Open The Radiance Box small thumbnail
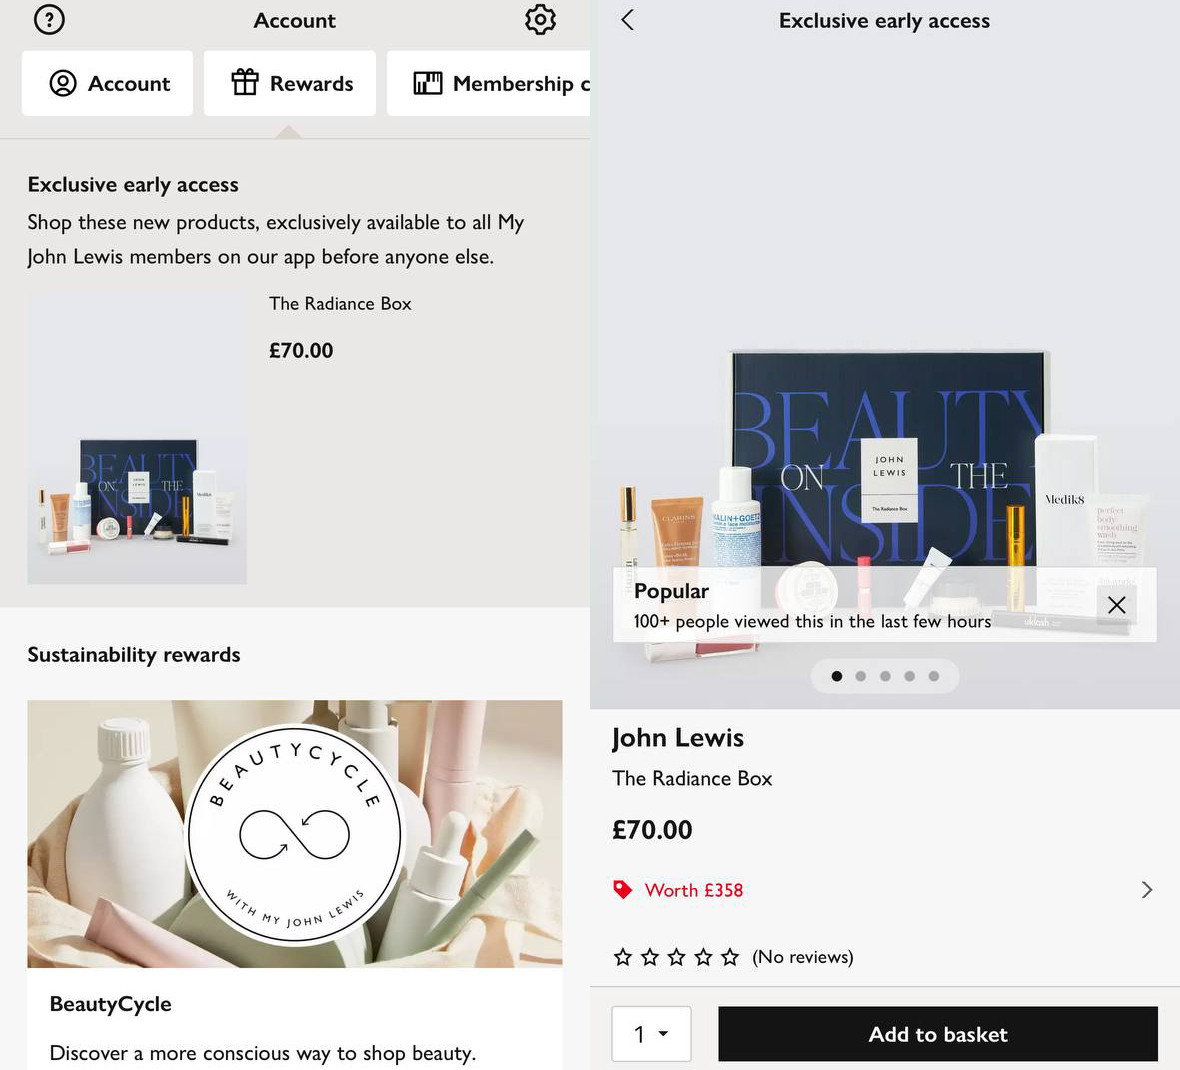Screen dimensions: 1180x1070 tap(137, 438)
